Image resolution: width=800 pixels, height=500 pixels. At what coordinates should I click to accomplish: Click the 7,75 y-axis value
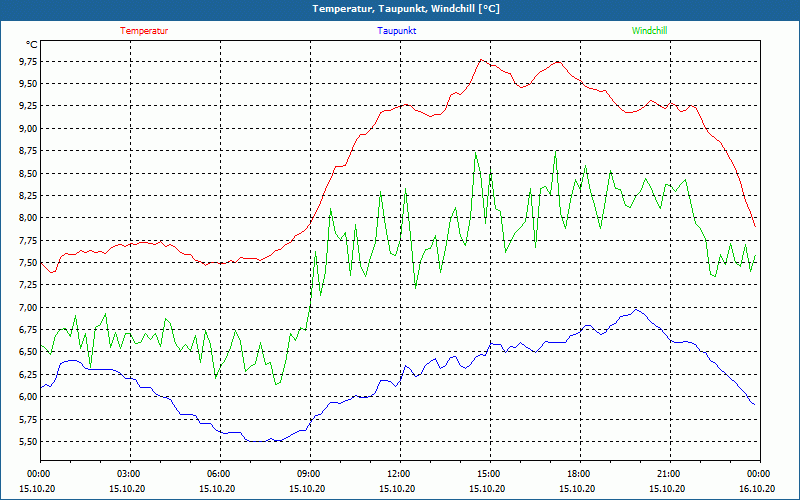click(28, 240)
